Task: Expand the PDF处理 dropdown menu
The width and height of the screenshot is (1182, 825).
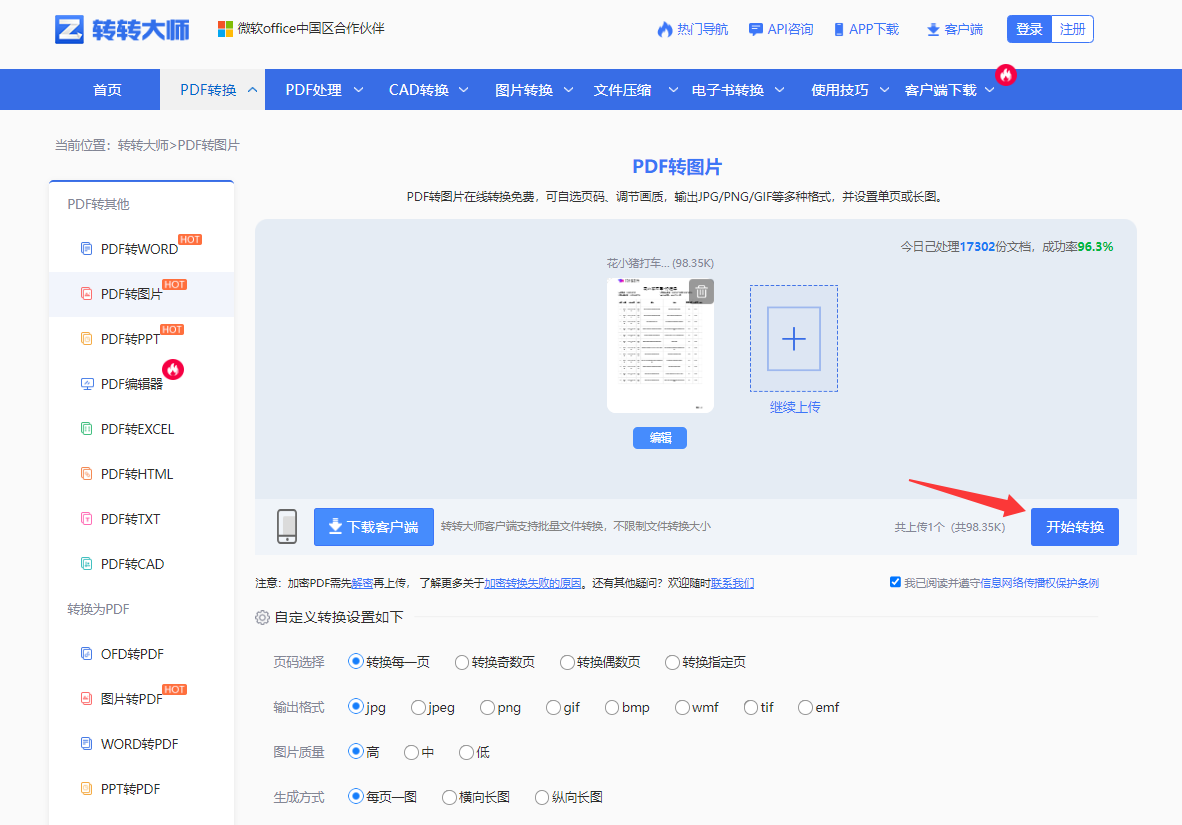Action: pyautogui.click(x=359, y=90)
